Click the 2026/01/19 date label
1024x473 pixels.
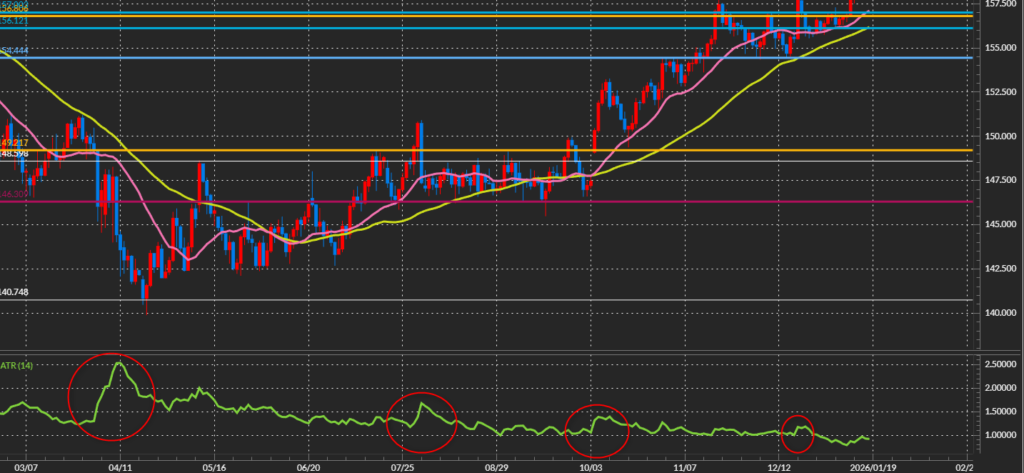coord(872,465)
